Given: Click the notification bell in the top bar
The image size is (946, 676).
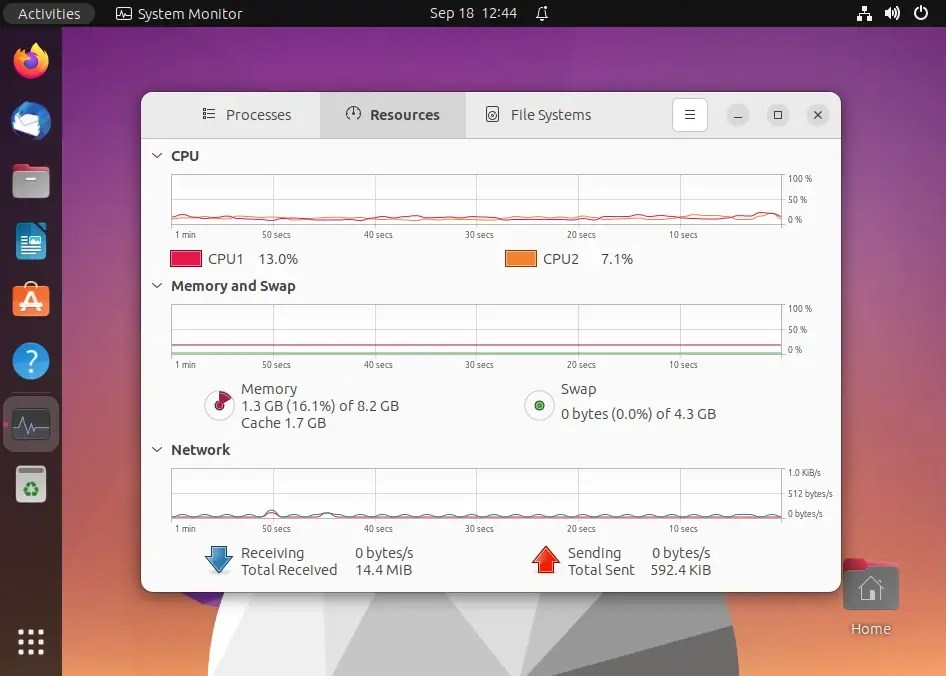Looking at the screenshot, I should click(x=541, y=13).
